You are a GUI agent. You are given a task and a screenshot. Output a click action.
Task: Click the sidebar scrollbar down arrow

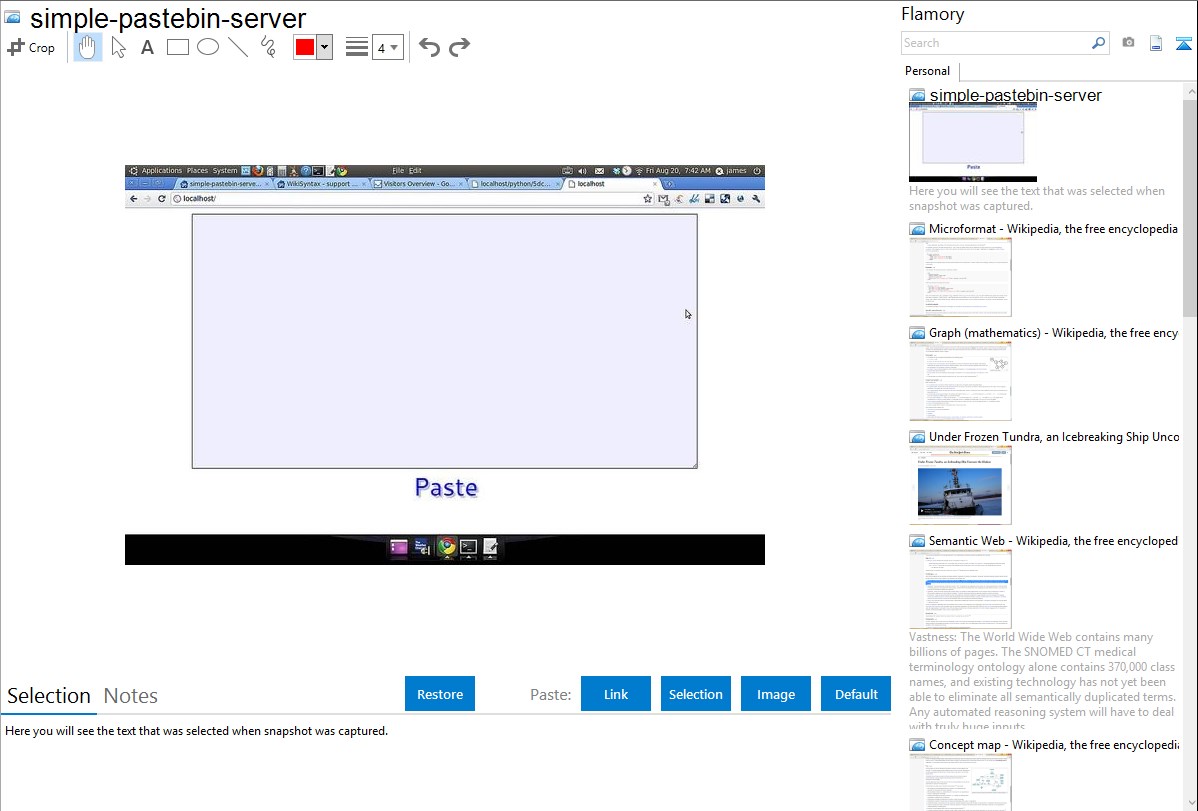(x=1191, y=803)
